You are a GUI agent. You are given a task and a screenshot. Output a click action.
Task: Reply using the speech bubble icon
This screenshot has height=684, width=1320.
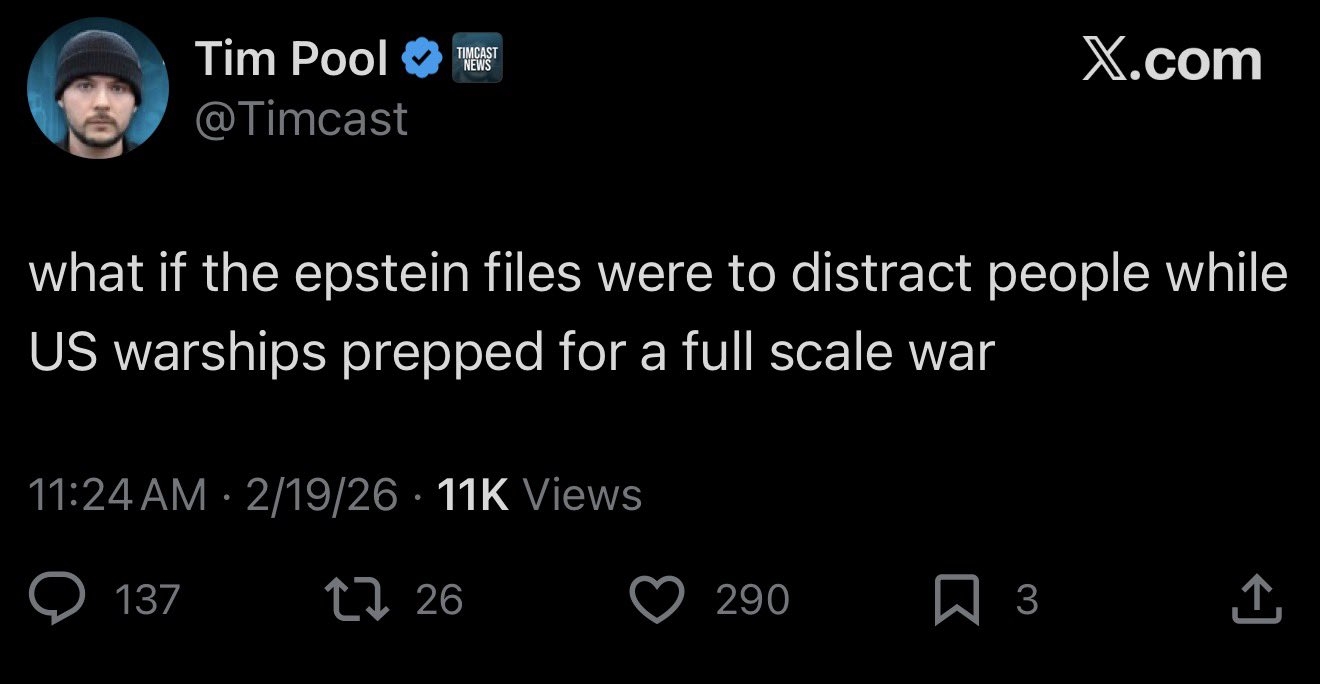click(x=75, y=599)
